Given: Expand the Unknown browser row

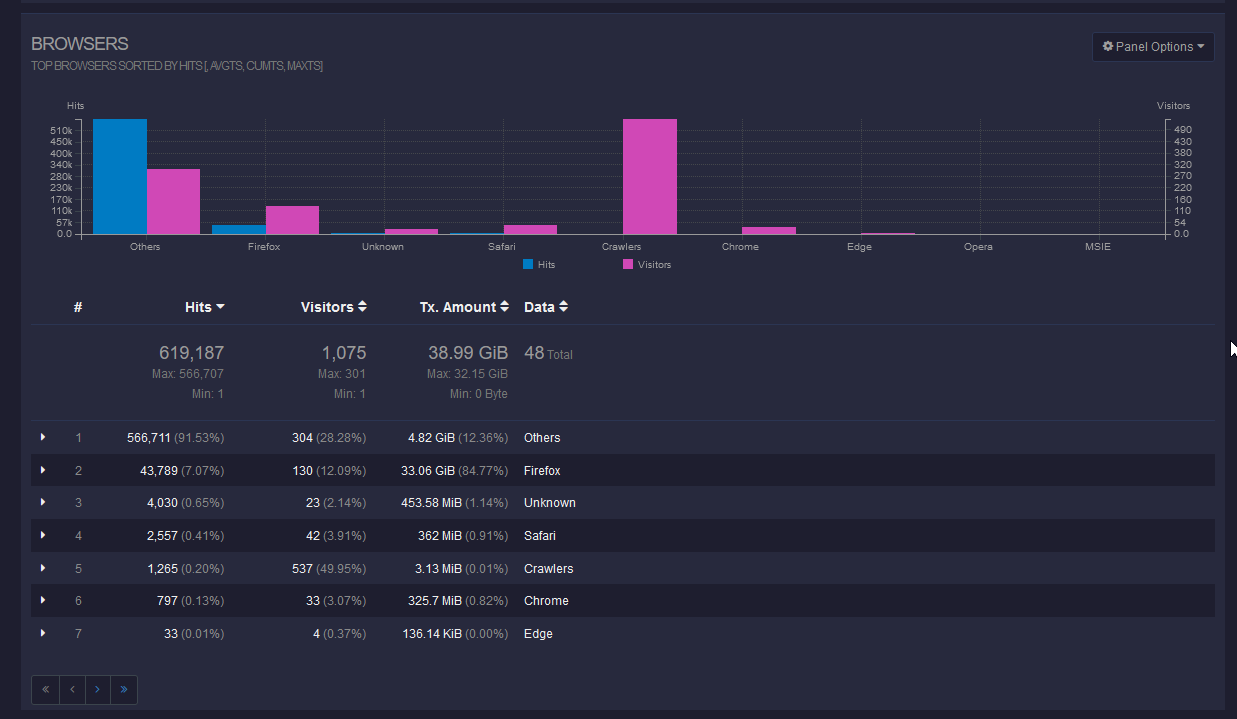Looking at the screenshot, I should pyautogui.click(x=43, y=502).
